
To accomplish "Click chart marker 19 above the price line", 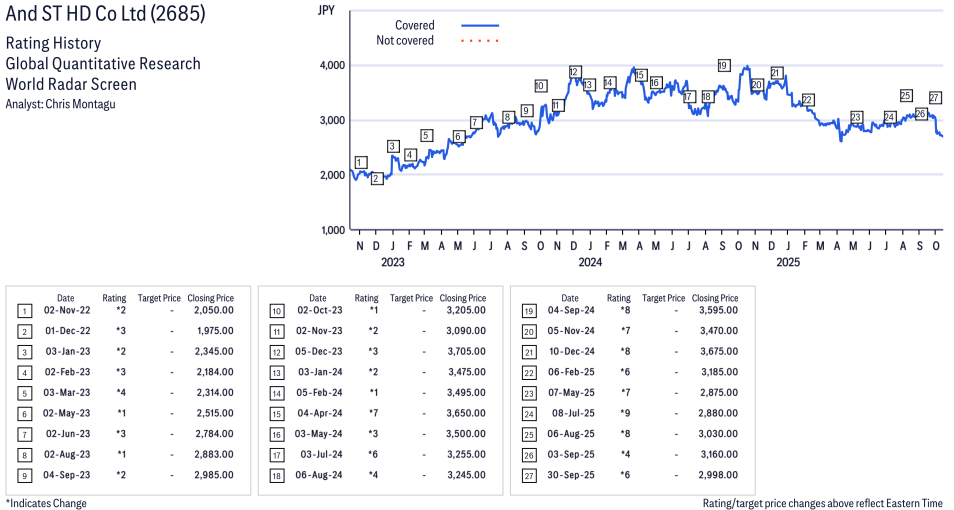I will (x=724, y=66).
